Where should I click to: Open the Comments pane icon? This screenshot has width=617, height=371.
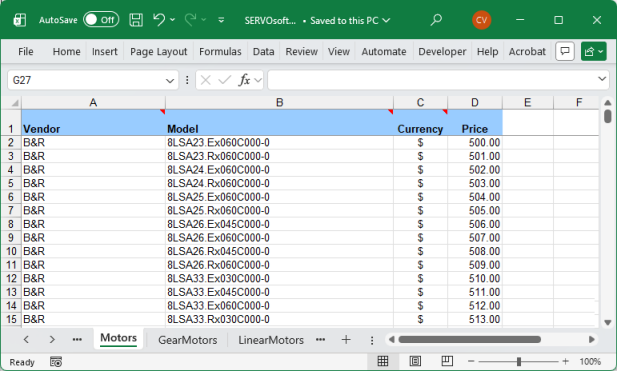[565, 51]
